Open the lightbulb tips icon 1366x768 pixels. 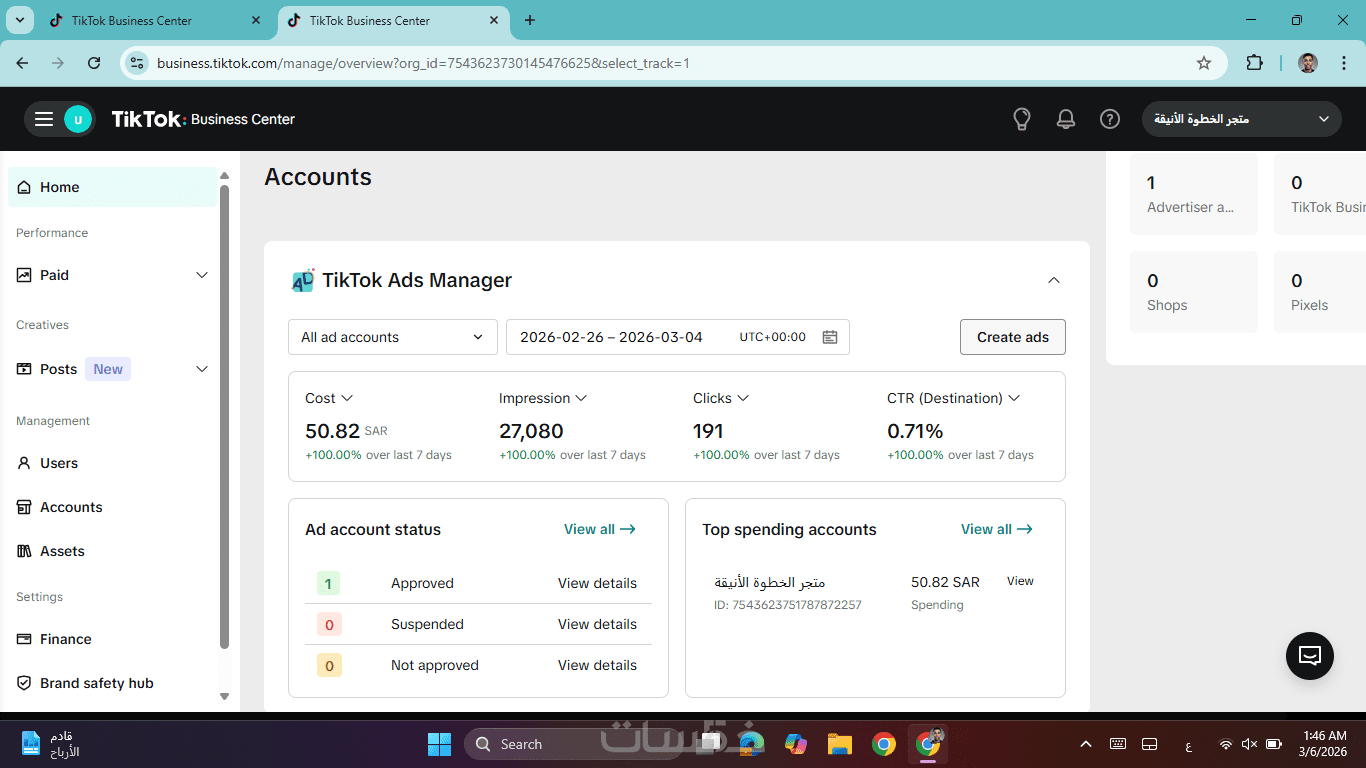1022,119
